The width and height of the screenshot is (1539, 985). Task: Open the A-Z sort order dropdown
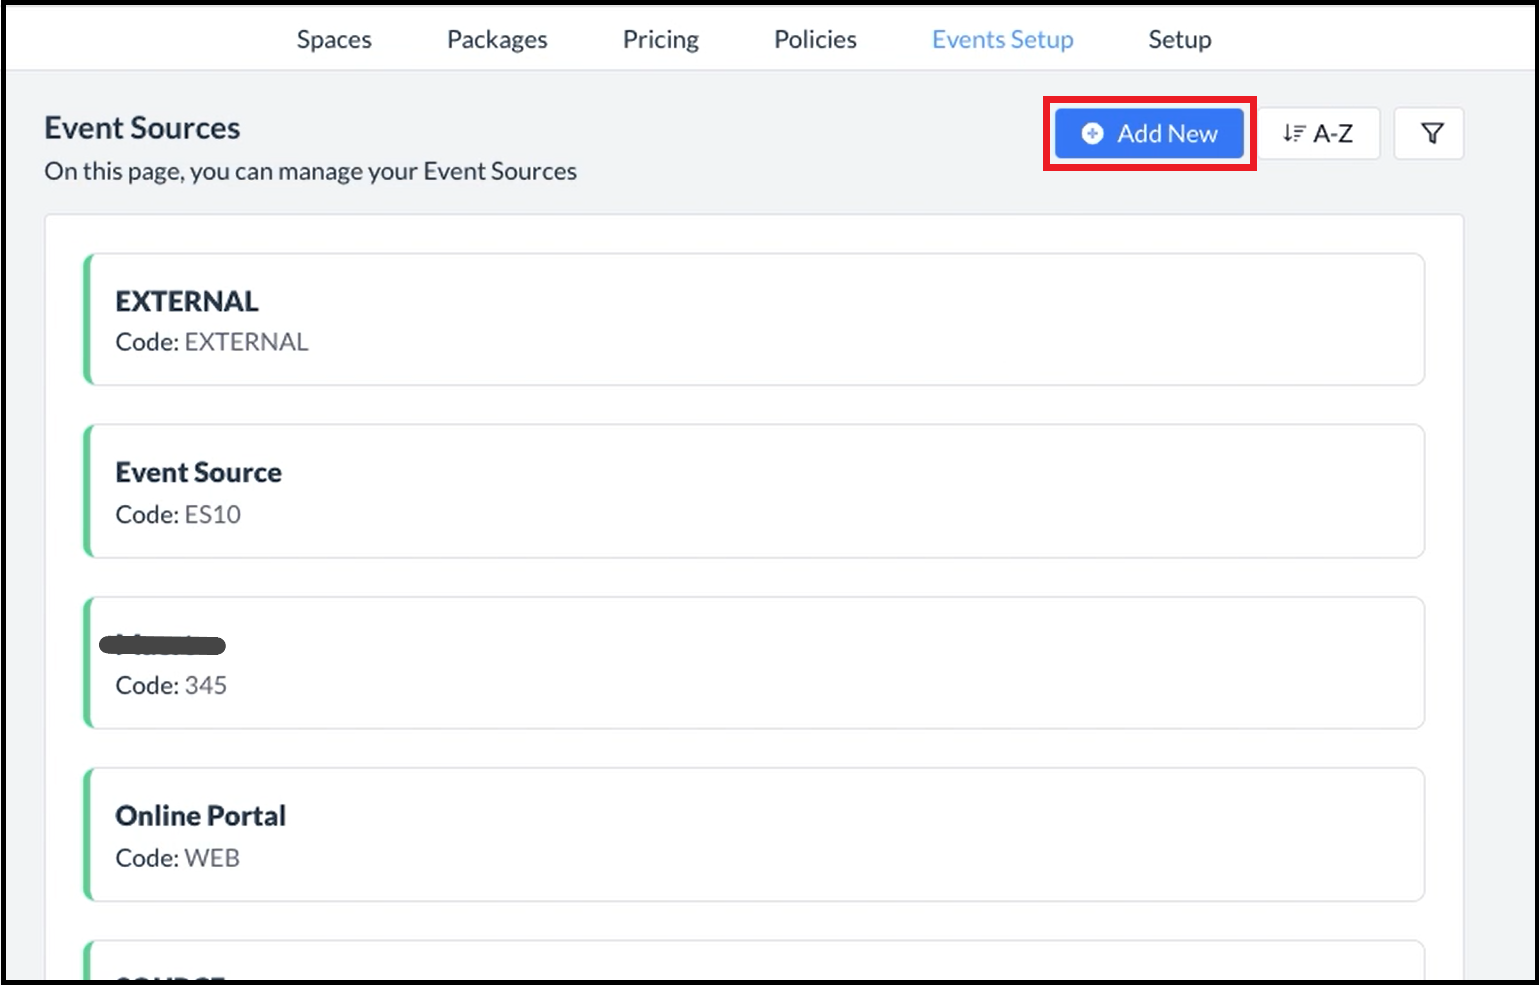point(1319,134)
